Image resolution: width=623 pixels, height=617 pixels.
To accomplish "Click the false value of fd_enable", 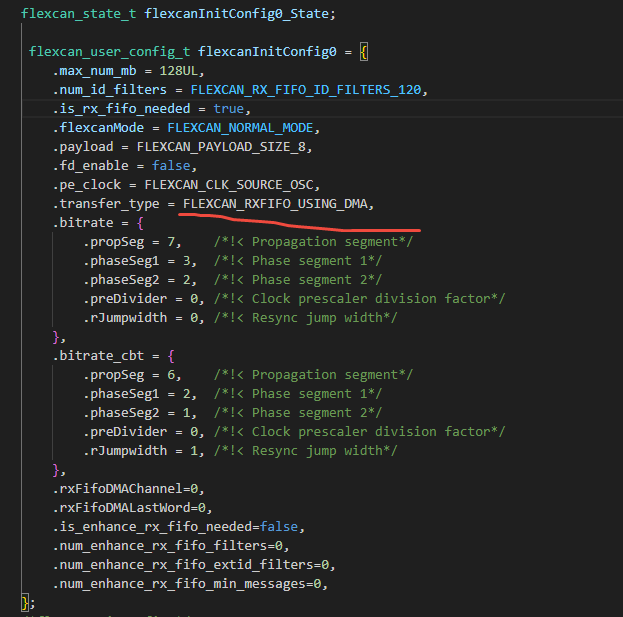I will [171, 166].
